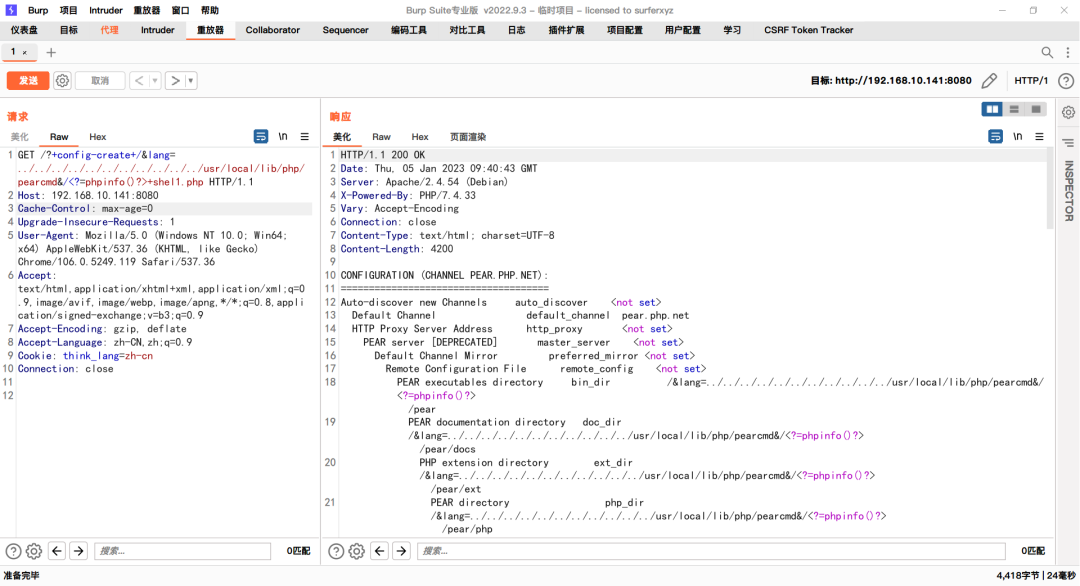Expand the INSPECTOR side panel

[1069, 191]
